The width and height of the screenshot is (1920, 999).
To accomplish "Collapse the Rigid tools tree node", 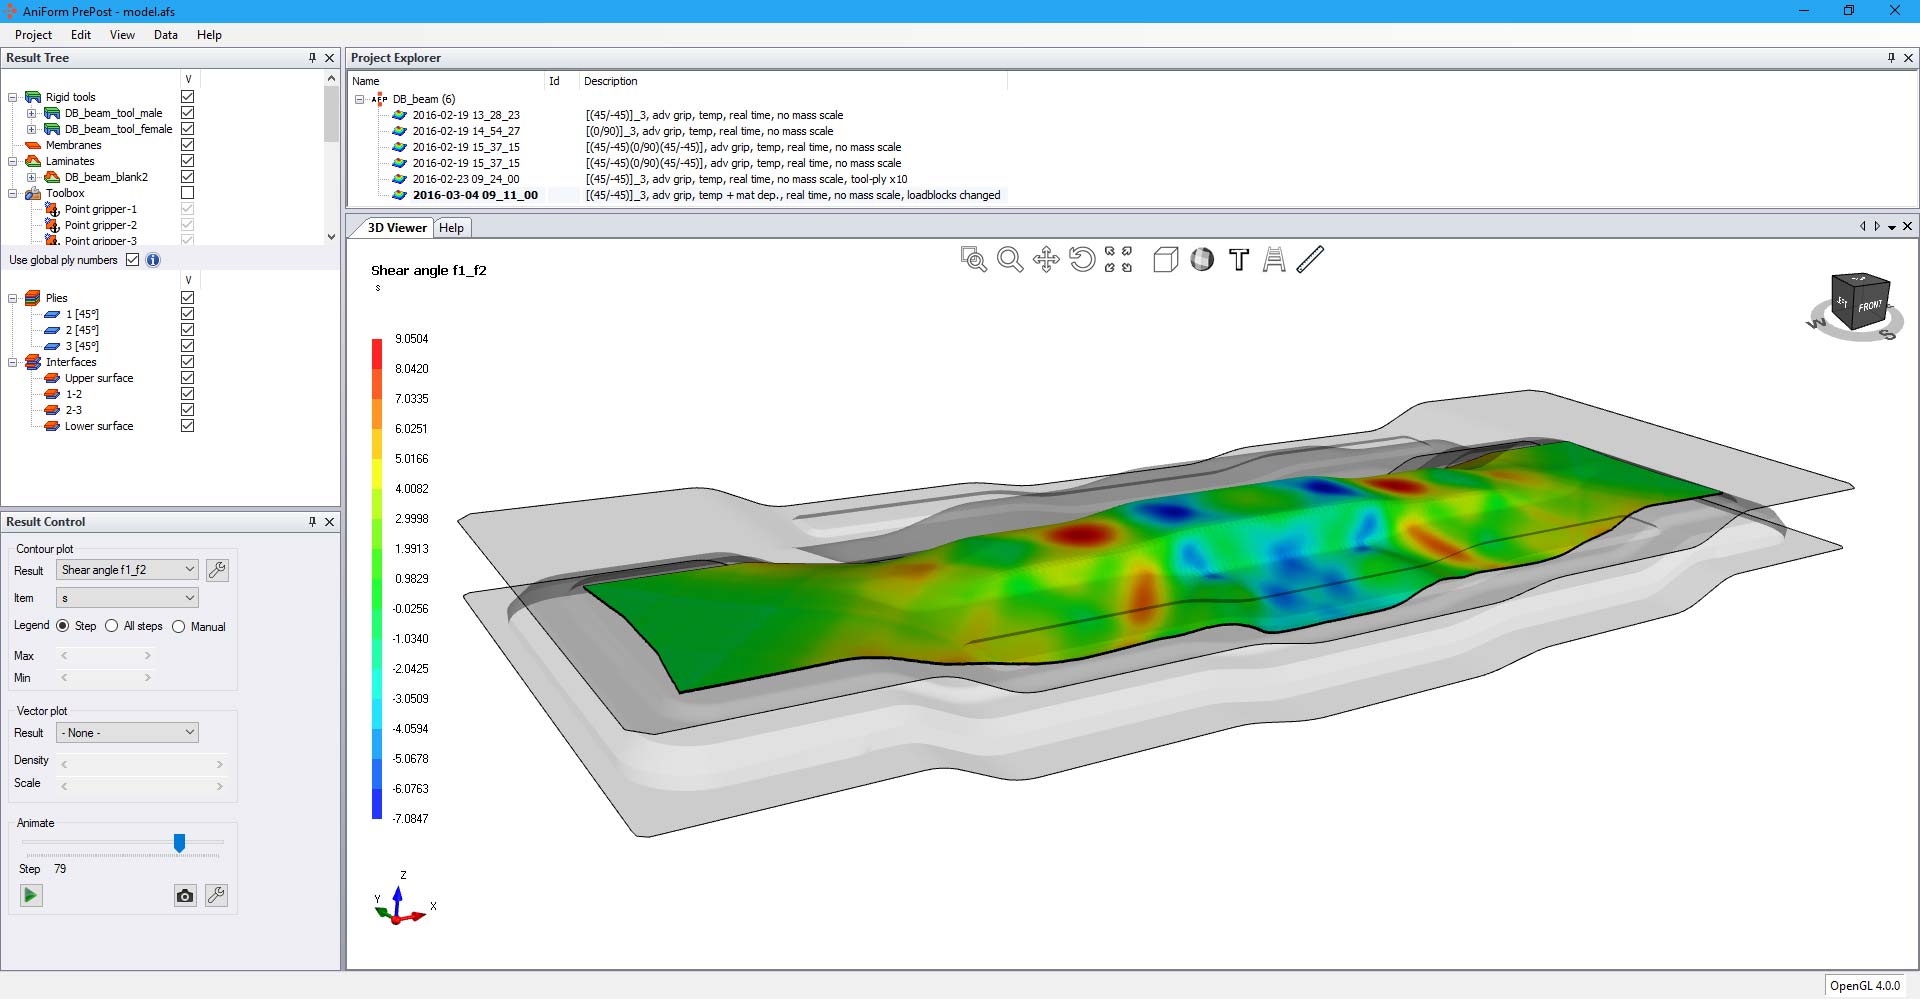I will (13, 97).
